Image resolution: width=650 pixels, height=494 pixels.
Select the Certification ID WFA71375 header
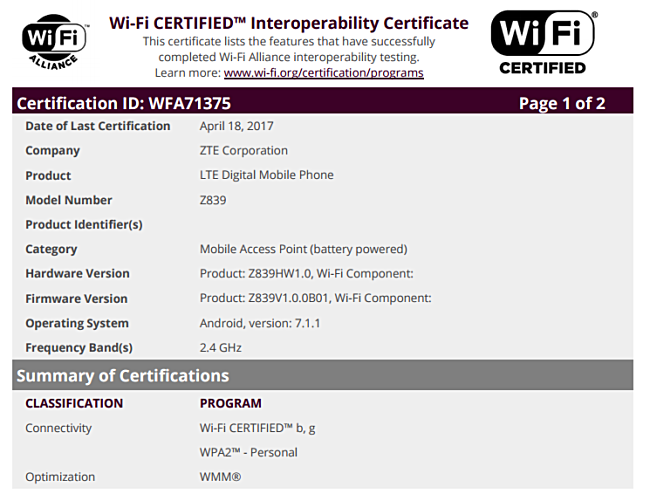[122, 103]
